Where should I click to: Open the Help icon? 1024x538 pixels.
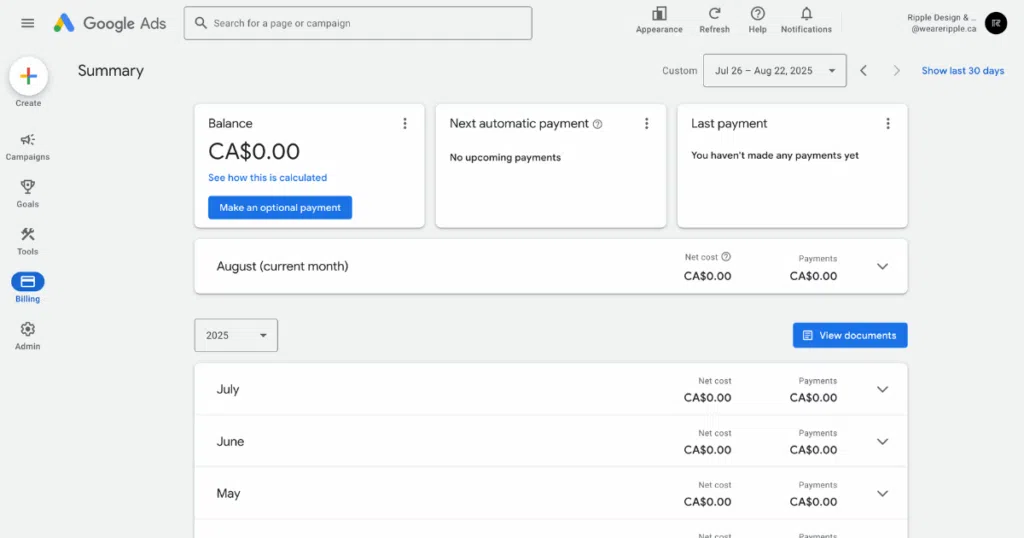757,14
